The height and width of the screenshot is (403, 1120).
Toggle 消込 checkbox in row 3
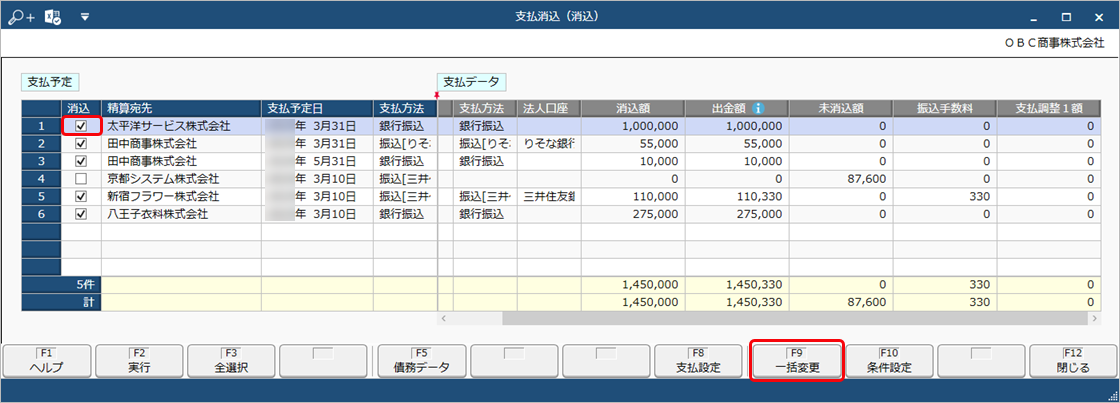pyautogui.click(x=81, y=161)
